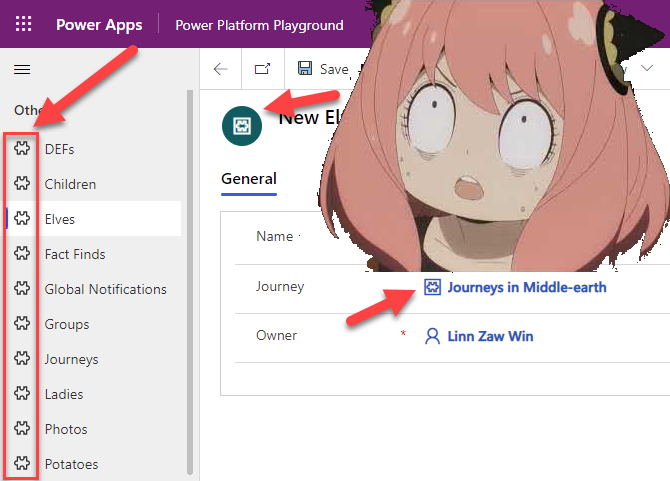The height and width of the screenshot is (481, 670).
Task: Open the Potatoes navigation item
Action: tap(93, 464)
